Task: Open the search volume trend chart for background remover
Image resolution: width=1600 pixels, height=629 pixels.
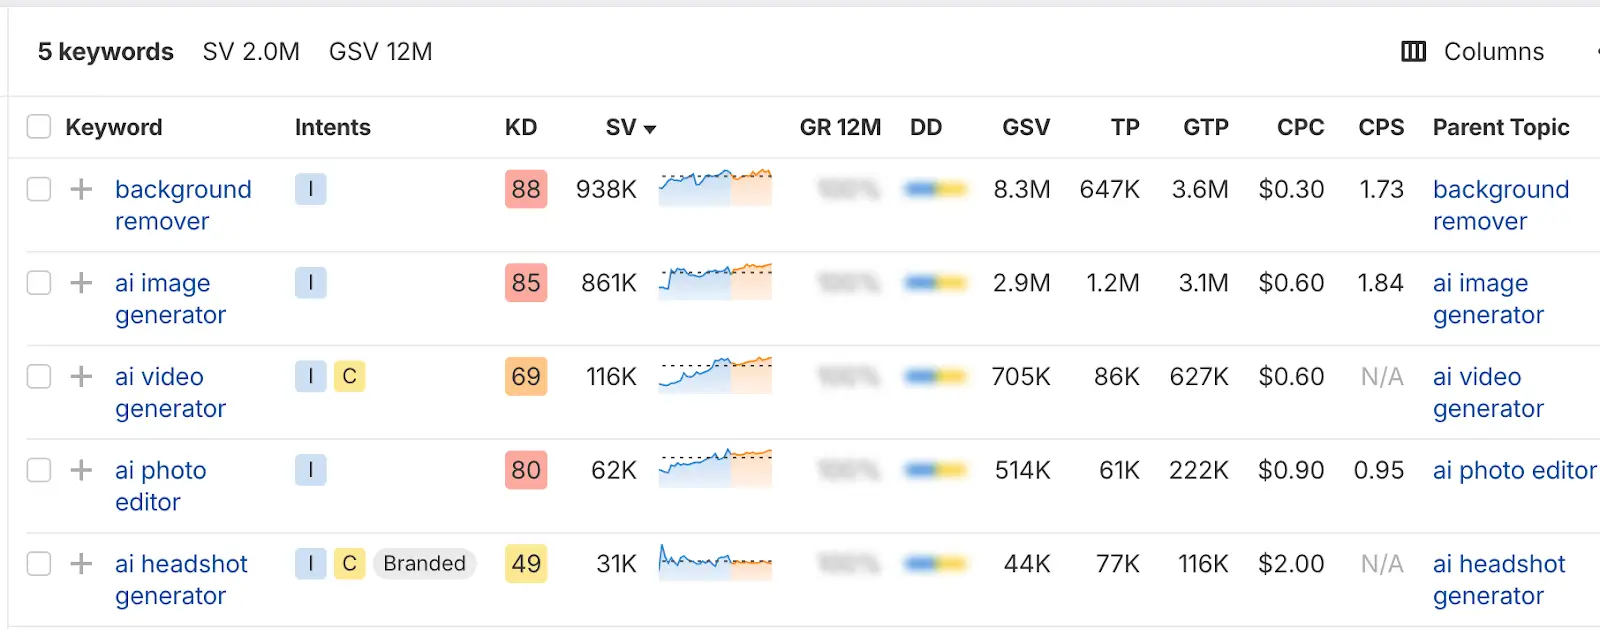Action: (715, 188)
